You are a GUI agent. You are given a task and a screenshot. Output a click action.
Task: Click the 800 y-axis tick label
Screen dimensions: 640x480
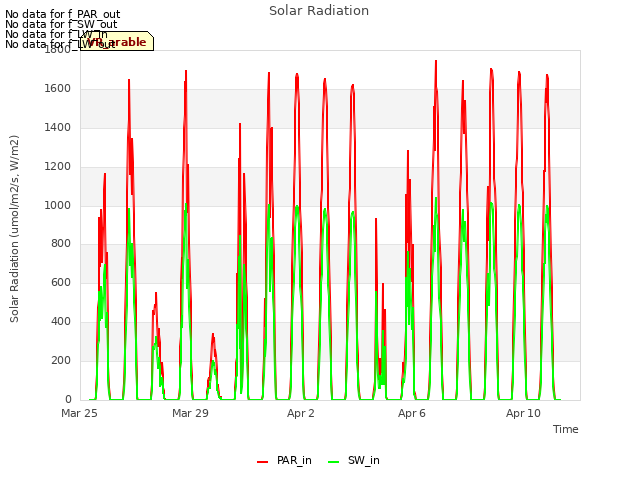(61, 244)
